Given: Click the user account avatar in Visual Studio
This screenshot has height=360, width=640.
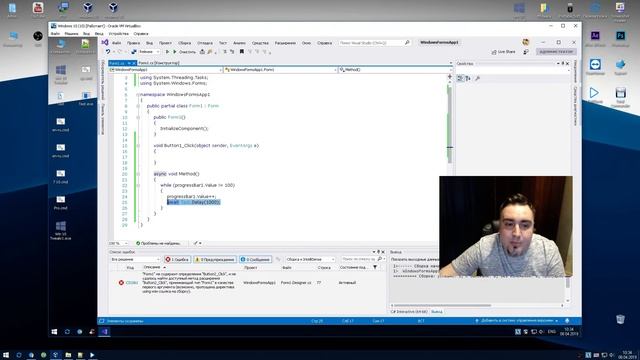Looking at the screenshot, I should 526,42.
